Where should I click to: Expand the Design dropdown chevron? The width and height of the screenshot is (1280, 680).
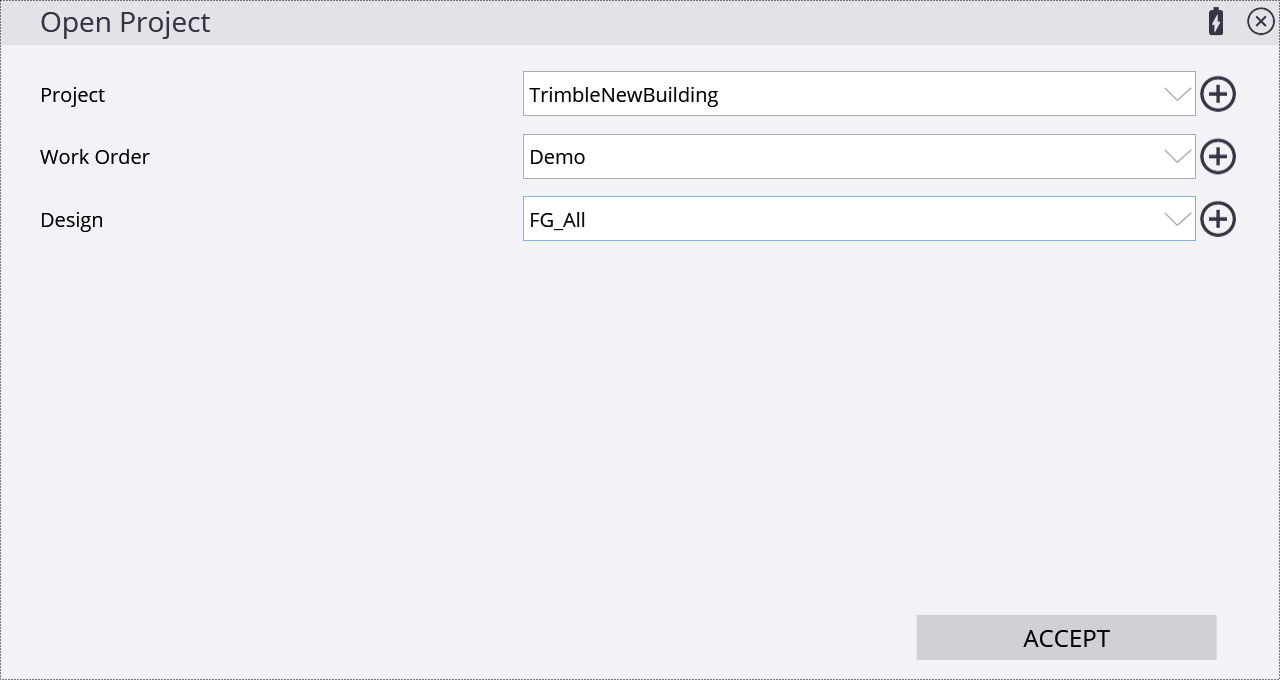[x=1178, y=219]
